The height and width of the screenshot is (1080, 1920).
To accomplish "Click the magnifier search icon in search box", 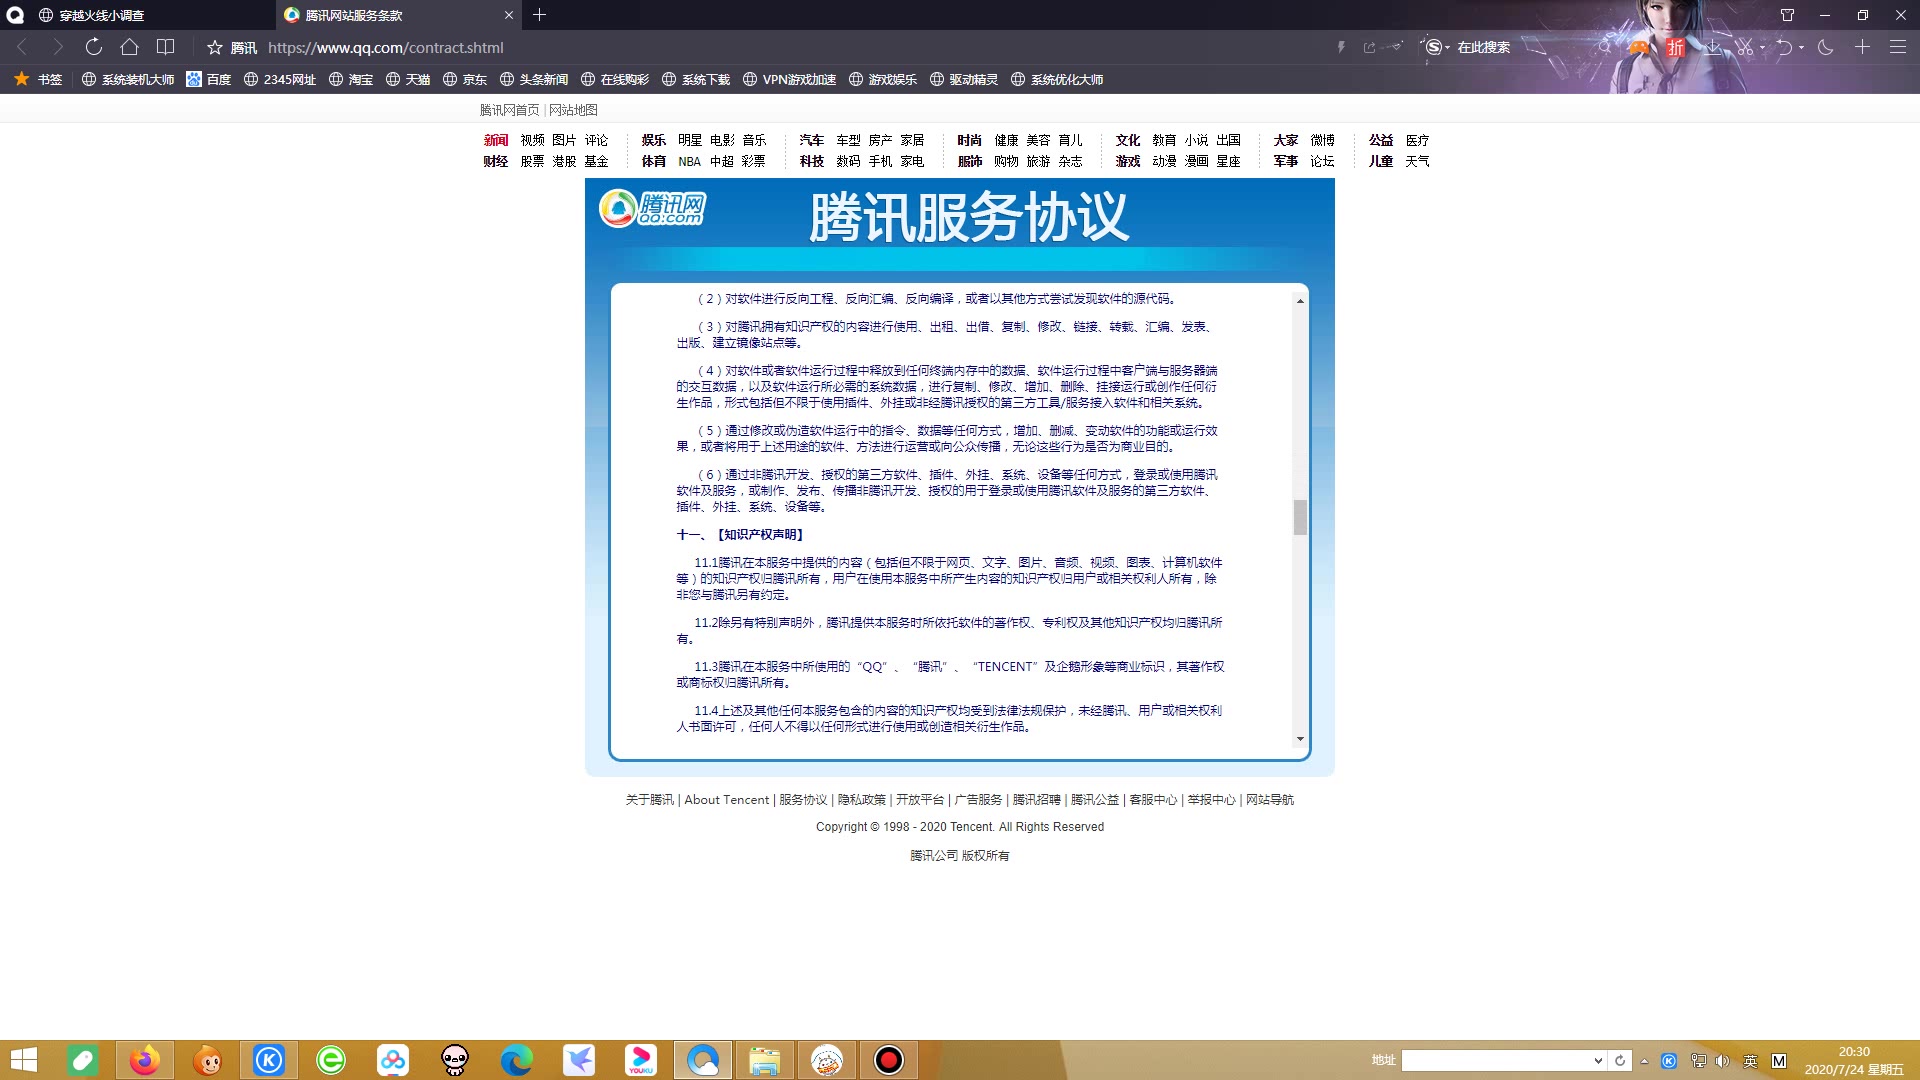I will pos(1604,47).
